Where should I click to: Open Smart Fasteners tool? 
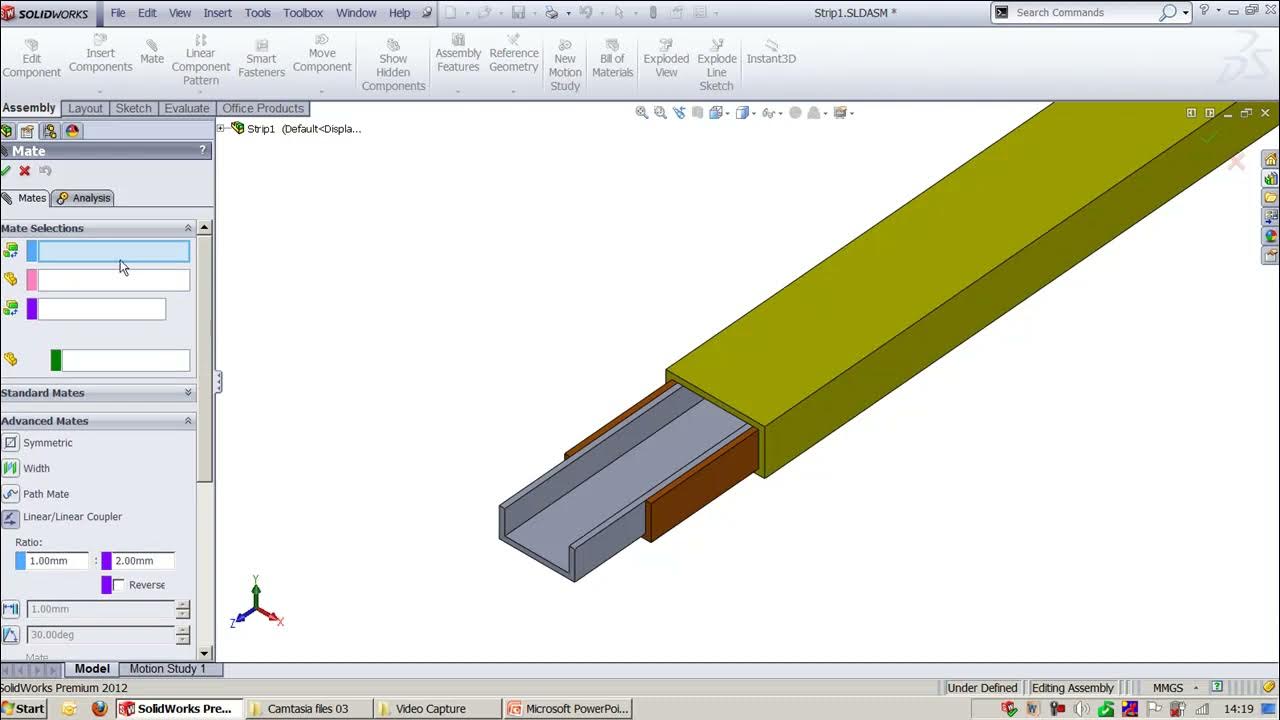(261, 59)
